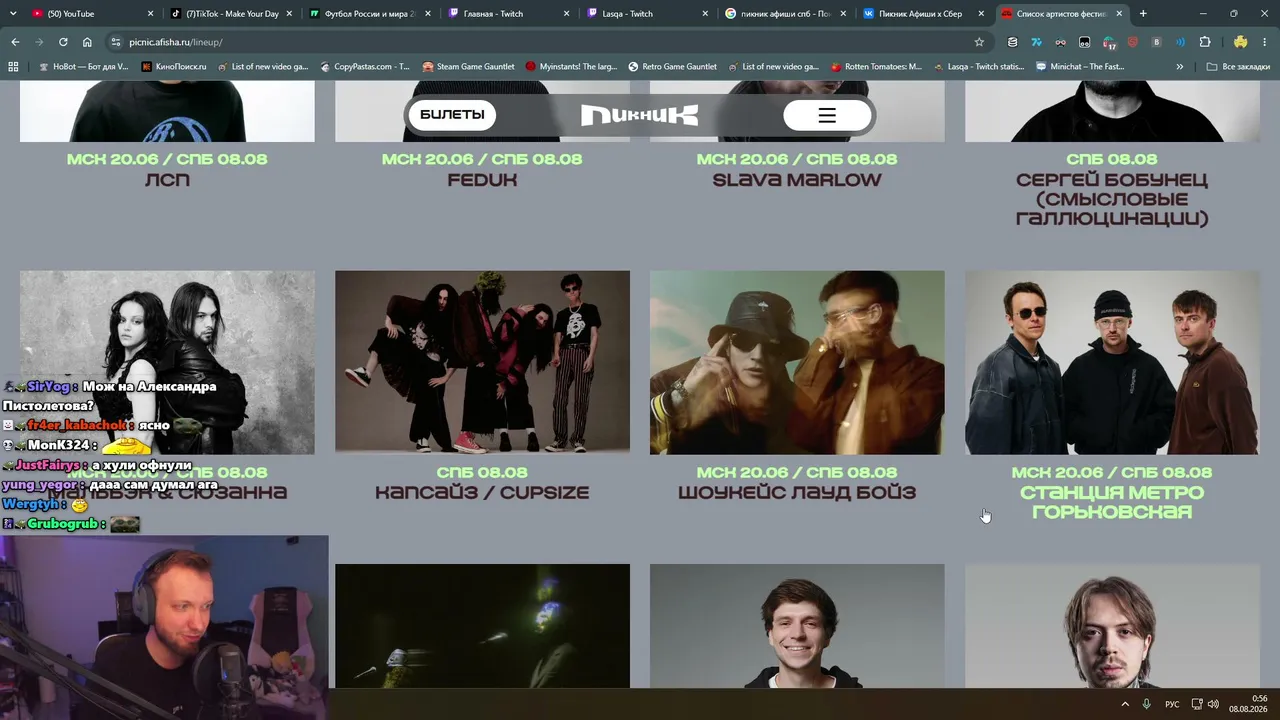This screenshot has height=720, width=1280.
Task: Open the 'Станция Метро Горьковская' band photo
Action: pyautogui.click(x=1112, y=362)
